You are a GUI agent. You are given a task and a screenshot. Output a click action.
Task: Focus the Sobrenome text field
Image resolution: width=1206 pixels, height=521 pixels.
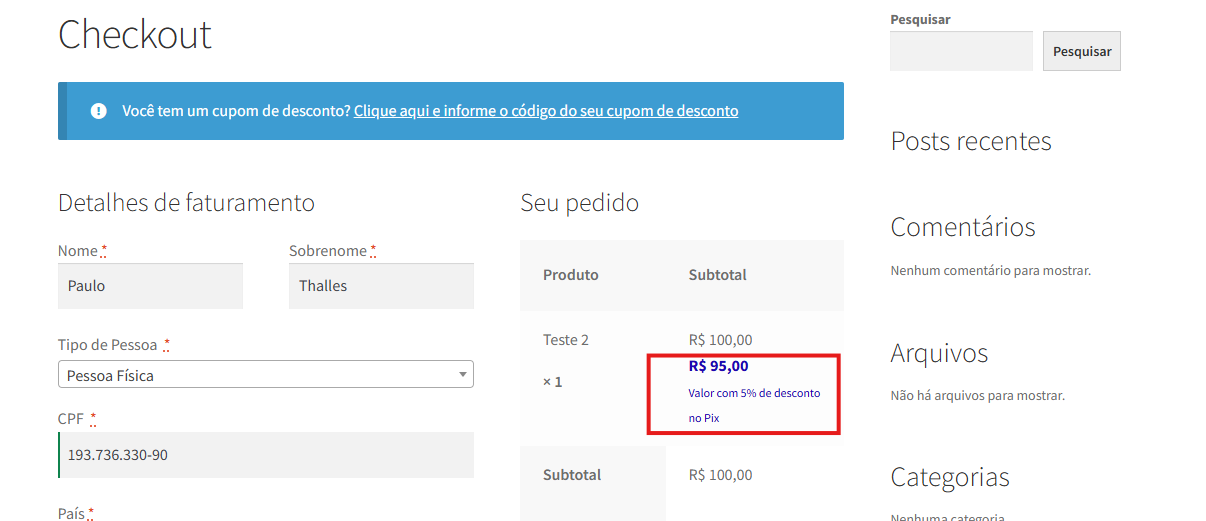click(x=381, y=286)
